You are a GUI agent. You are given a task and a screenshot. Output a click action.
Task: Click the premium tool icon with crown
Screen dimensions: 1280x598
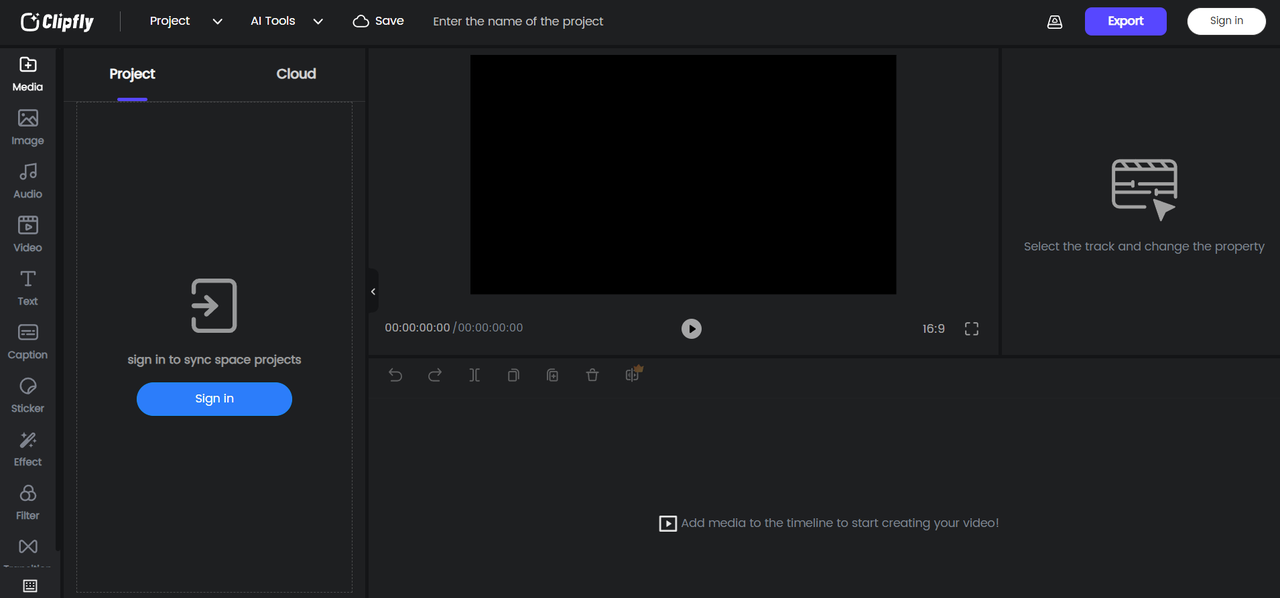point(633,374)
